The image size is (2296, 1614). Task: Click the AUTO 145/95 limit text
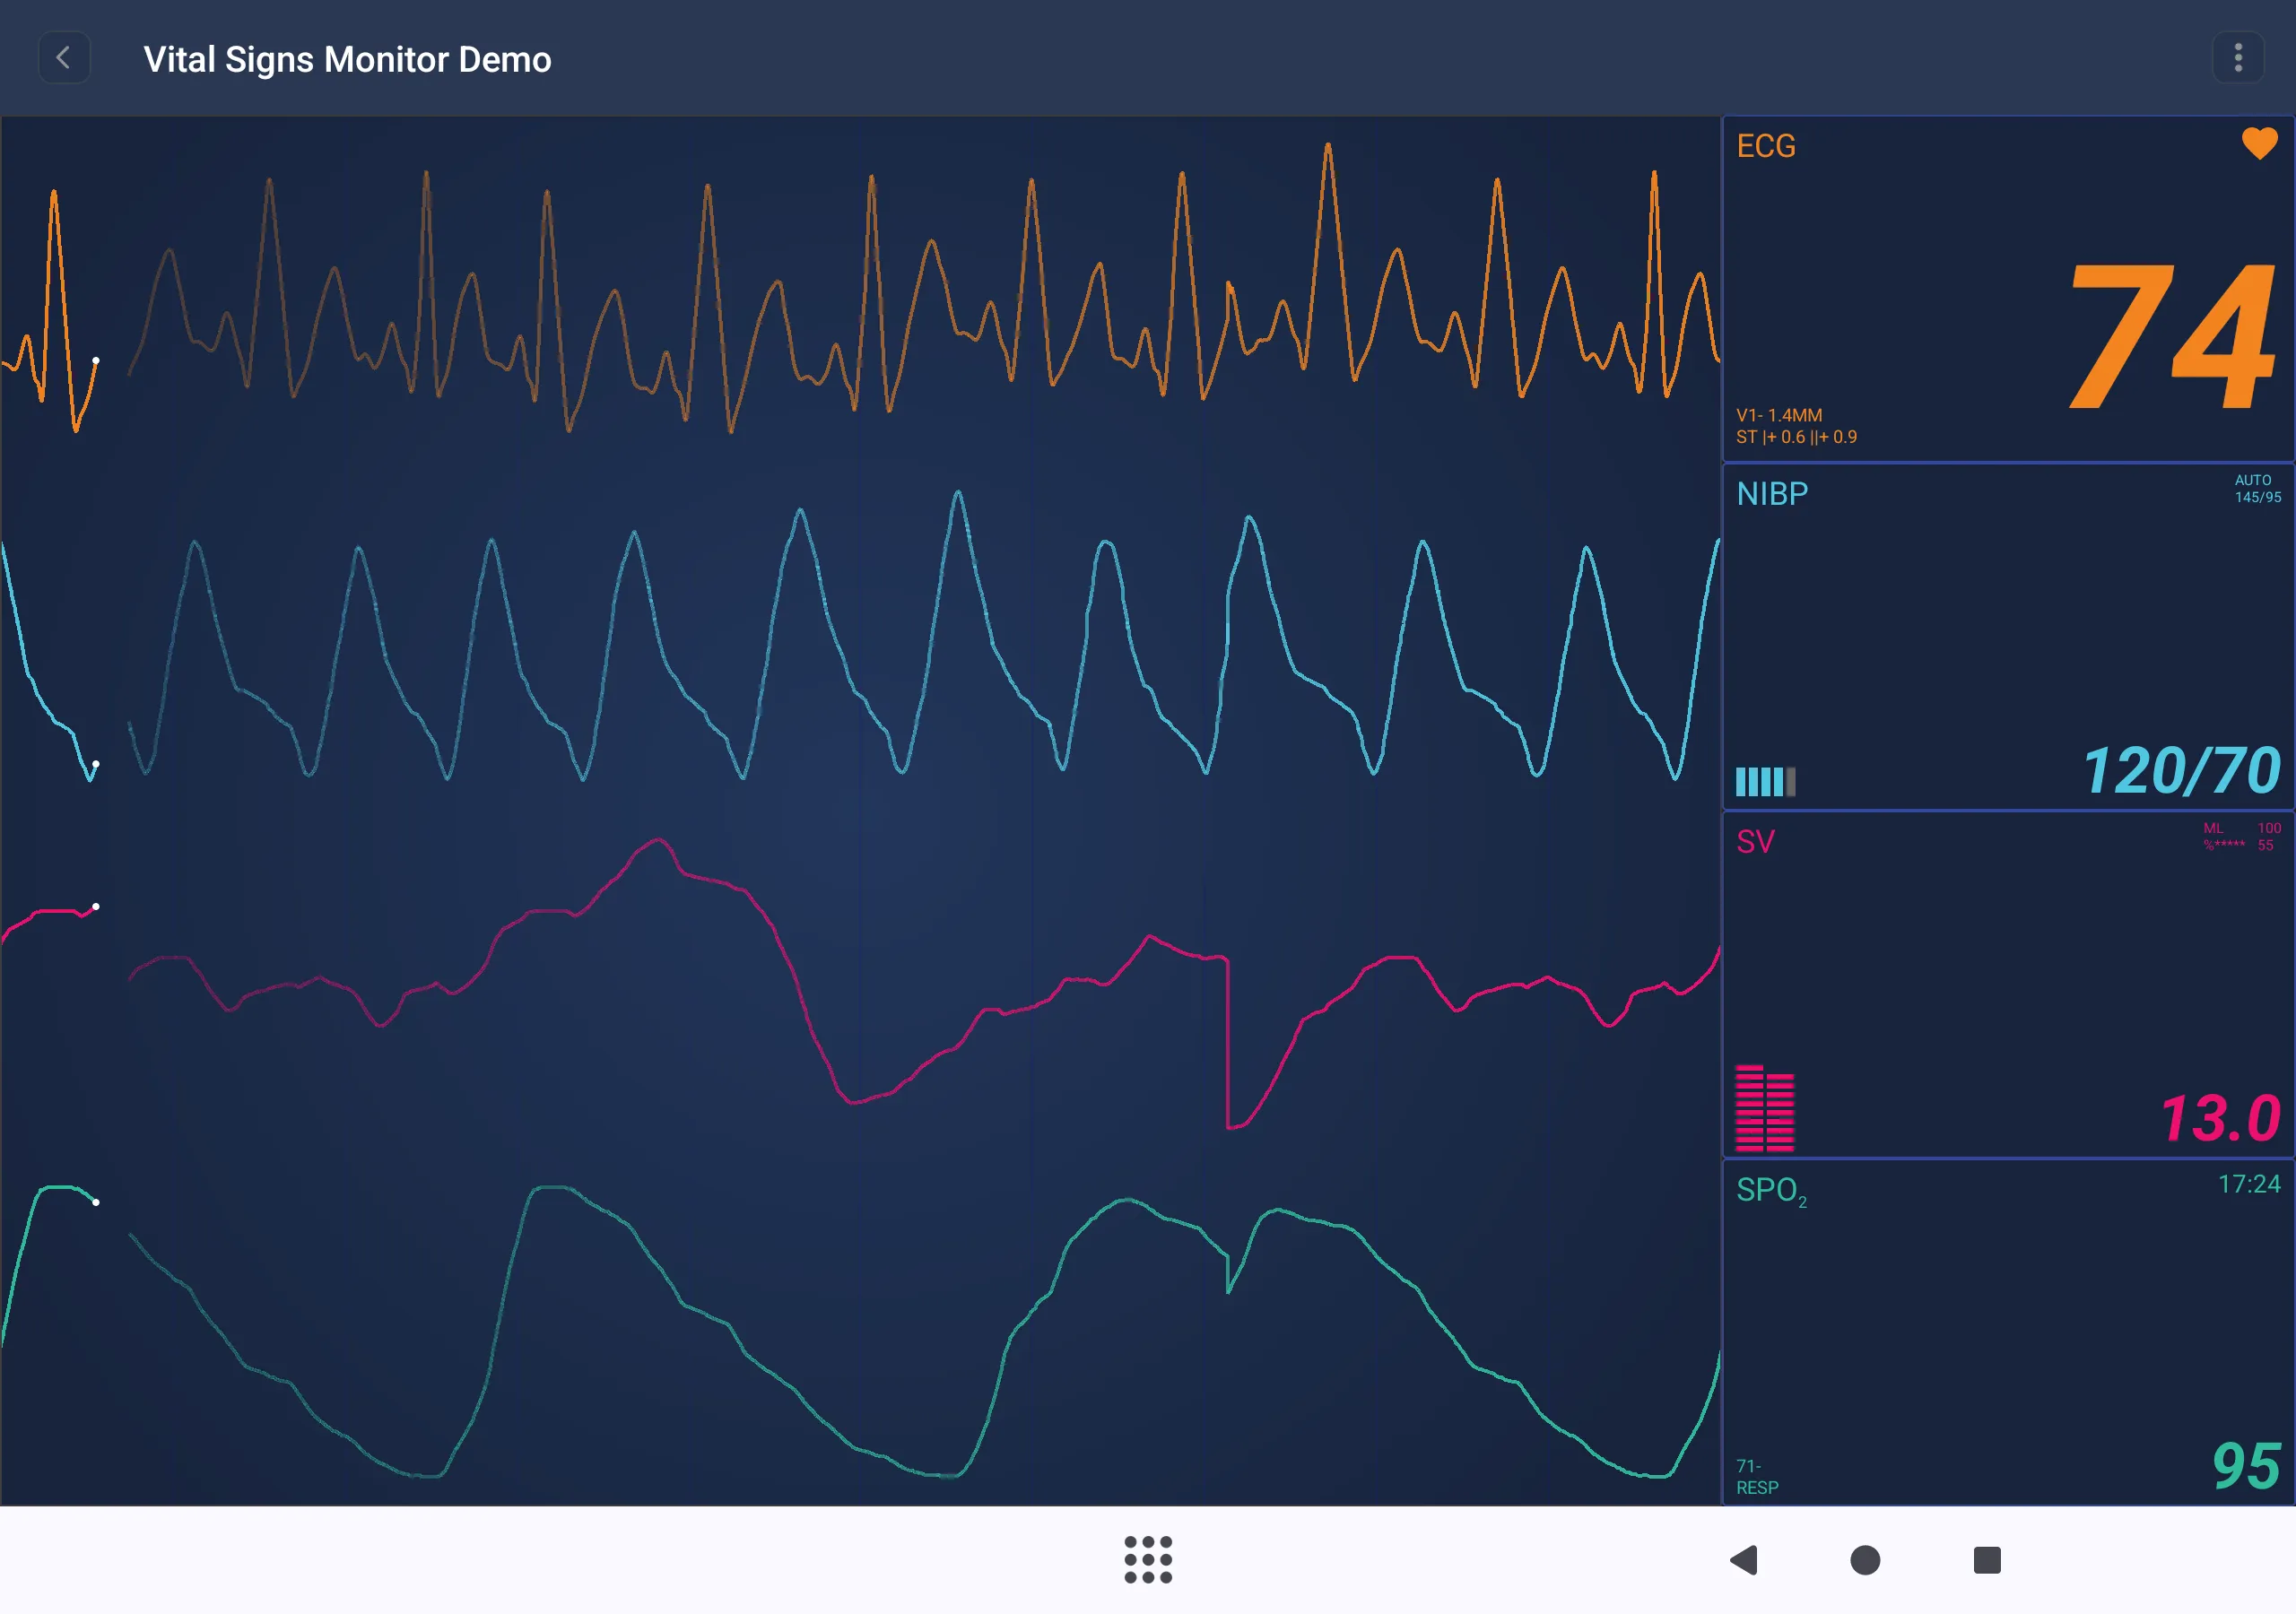(2258, 488)
